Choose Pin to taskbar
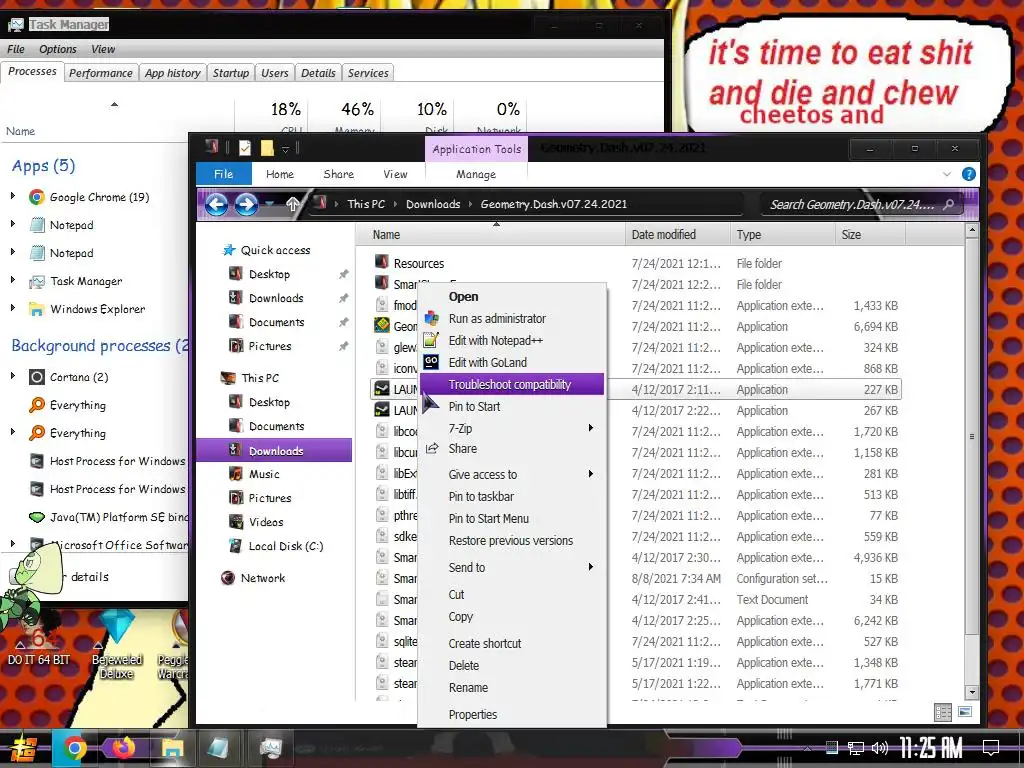The image size is (1024, 768). [x=512, y=496]
